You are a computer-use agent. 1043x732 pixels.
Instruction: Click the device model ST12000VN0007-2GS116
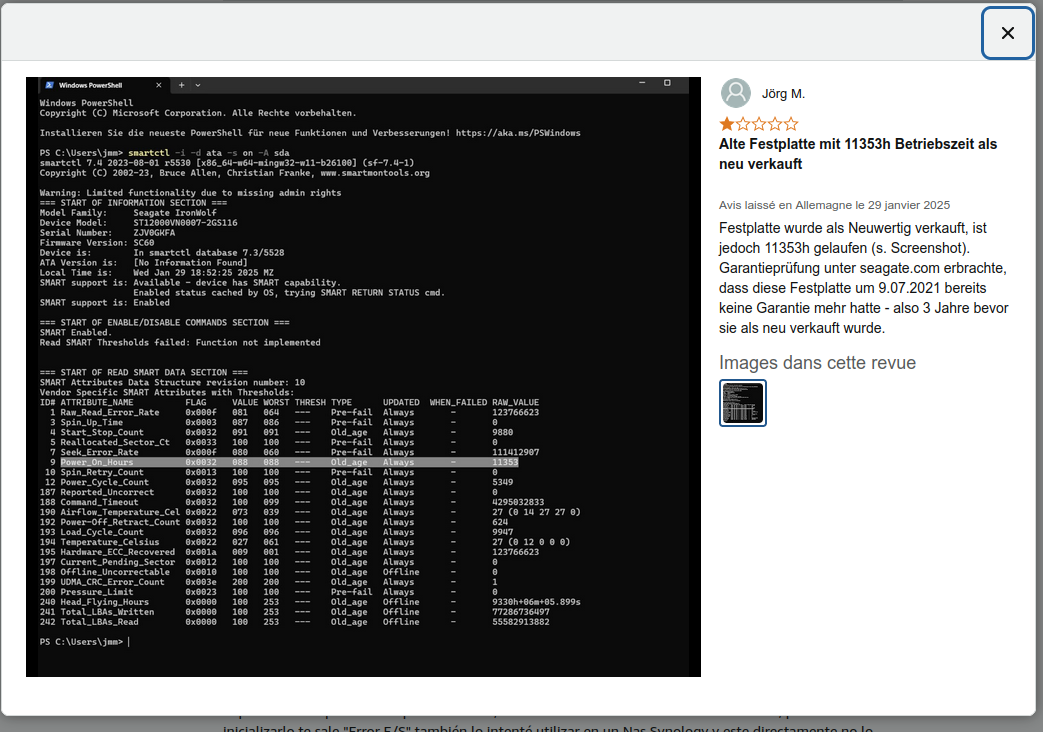click(186, 223)
